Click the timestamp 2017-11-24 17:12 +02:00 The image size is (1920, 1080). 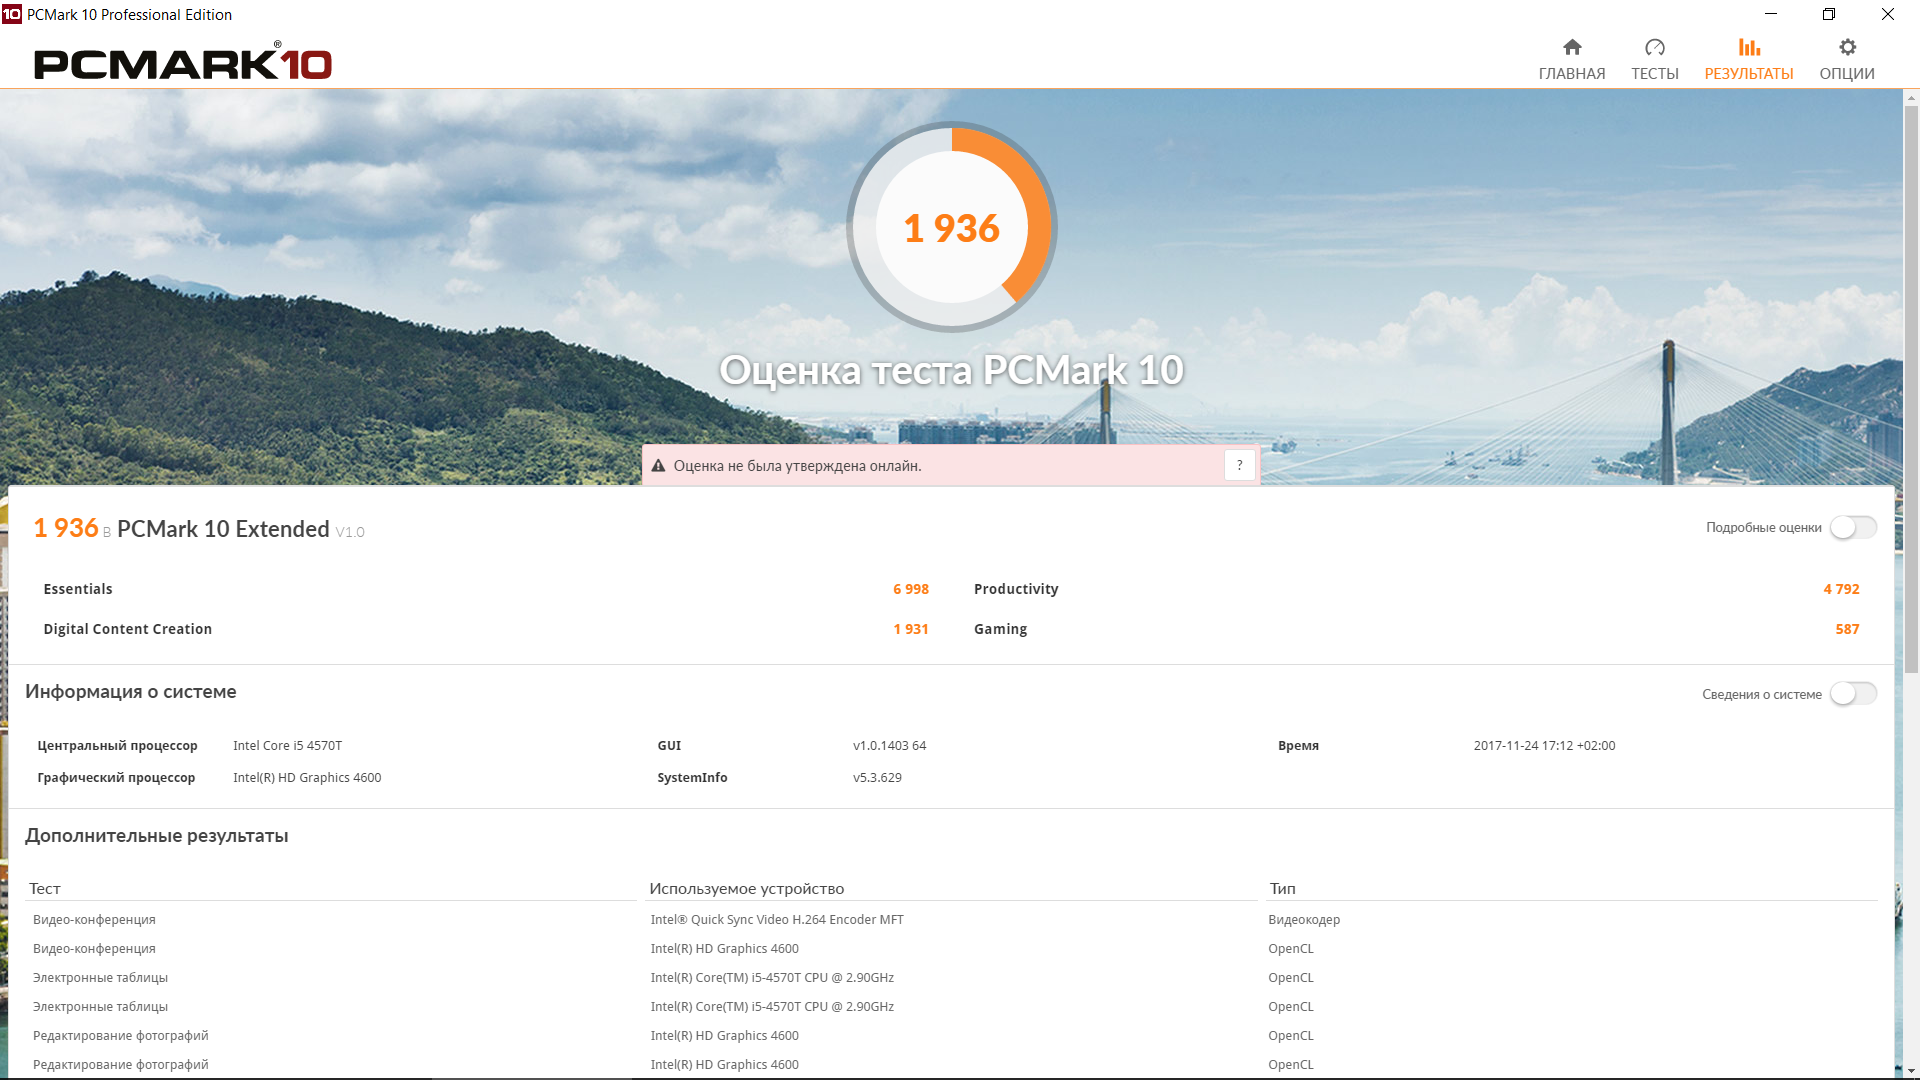pyautogui.click(x=1544, y=746)
